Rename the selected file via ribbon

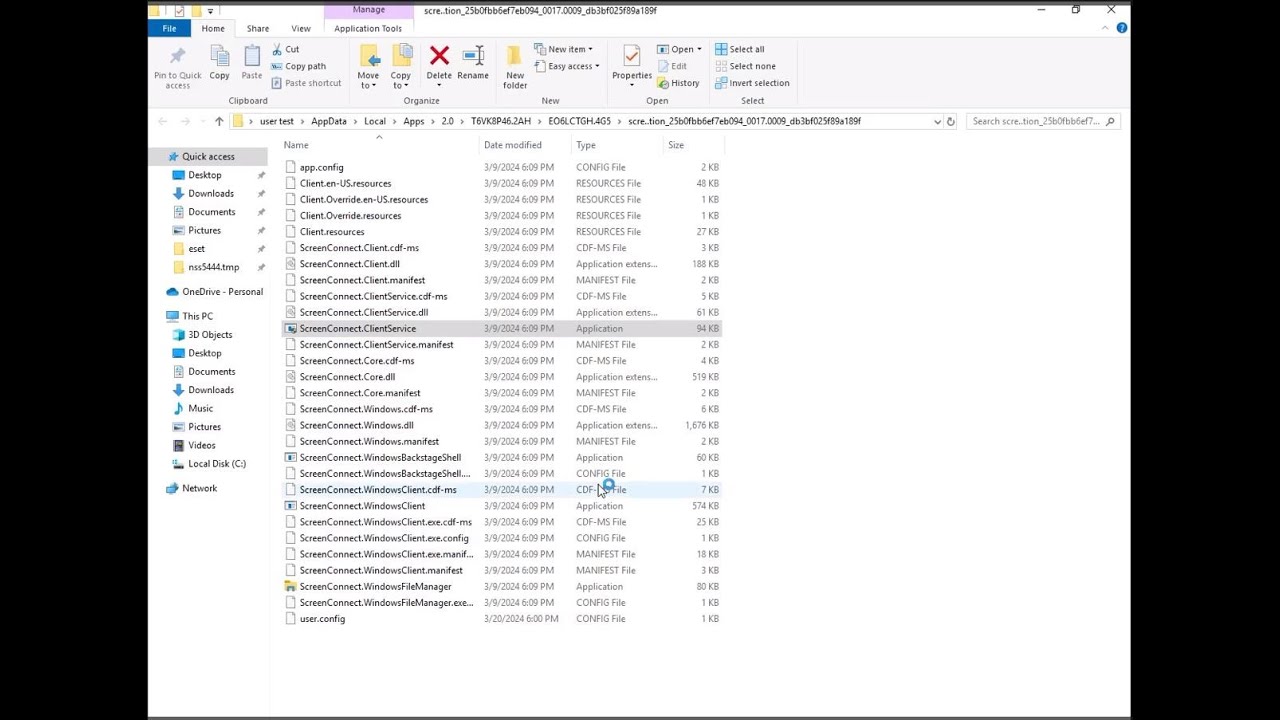(473, 63)
